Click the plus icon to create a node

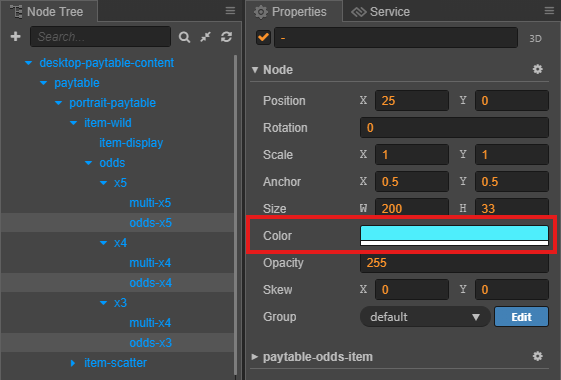(15, 36)
